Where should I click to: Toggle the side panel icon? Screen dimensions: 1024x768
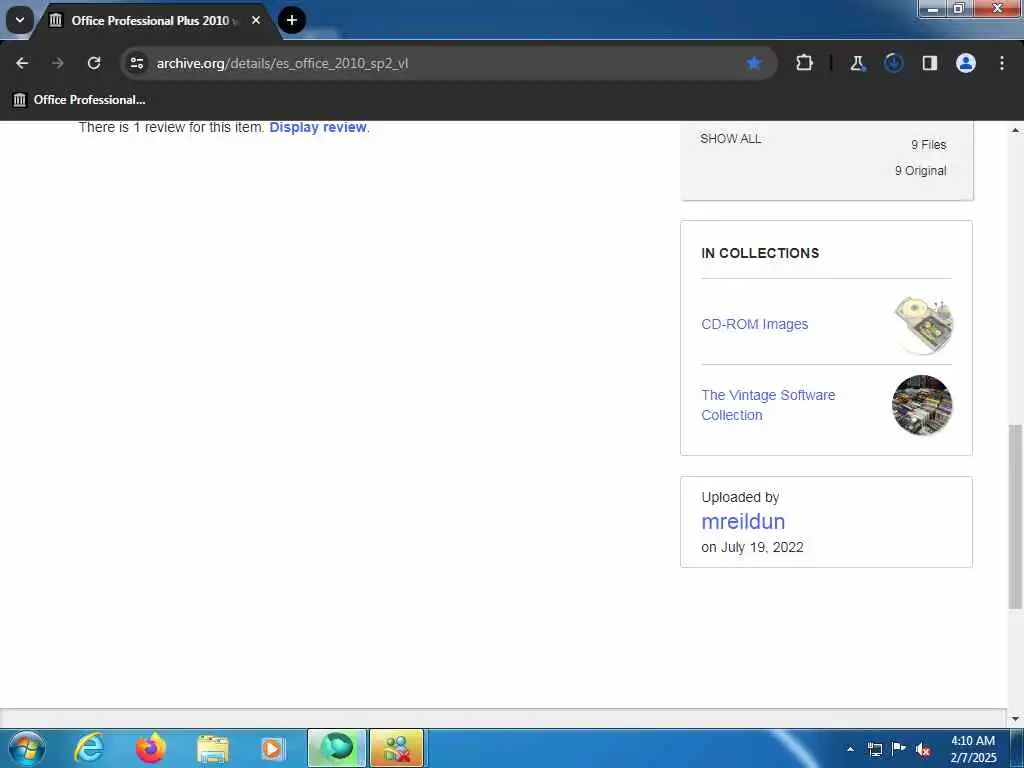click(x=930, y=63)
